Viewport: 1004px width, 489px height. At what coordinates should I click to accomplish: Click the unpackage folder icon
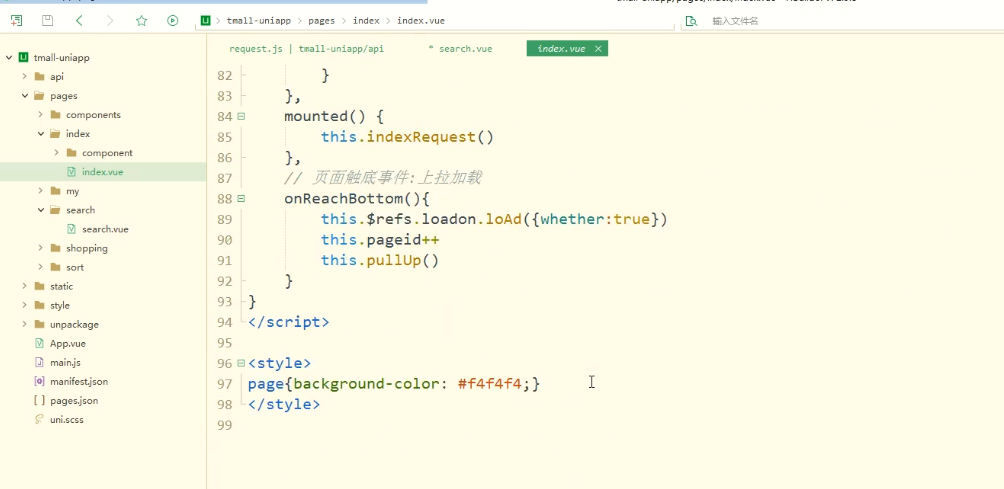coord(39,325)
